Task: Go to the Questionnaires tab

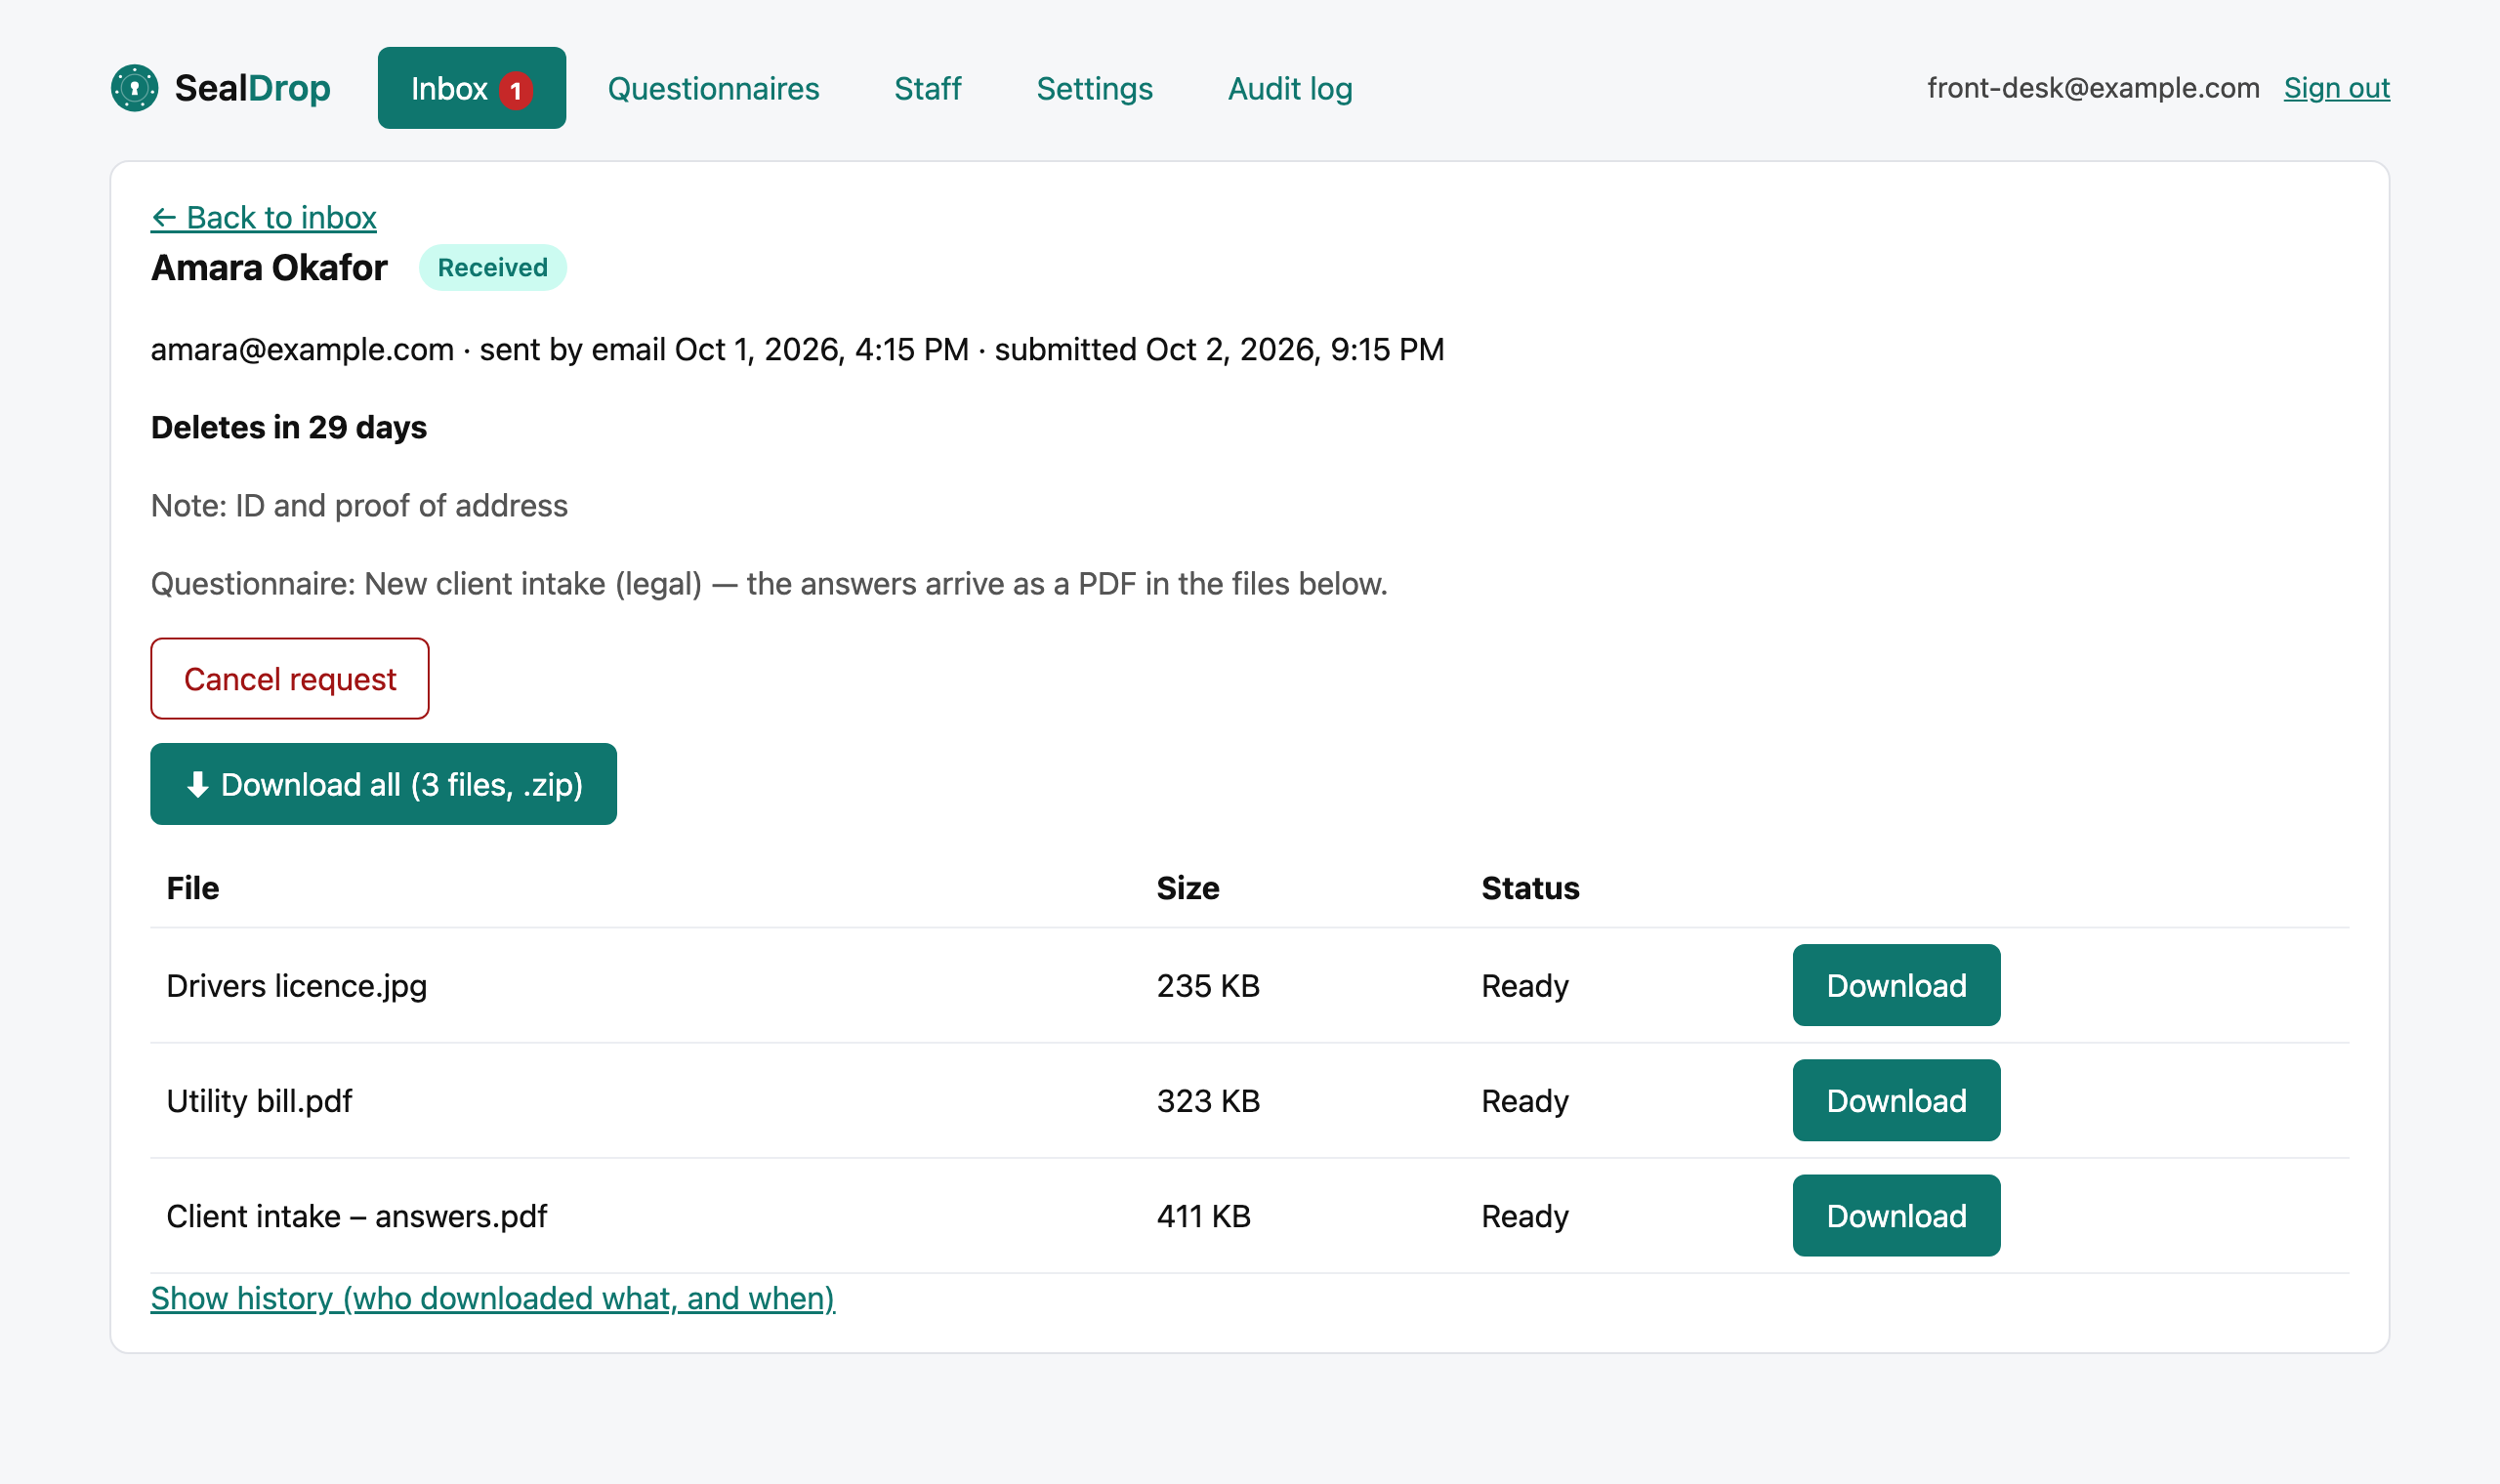Action: (713, 88)
